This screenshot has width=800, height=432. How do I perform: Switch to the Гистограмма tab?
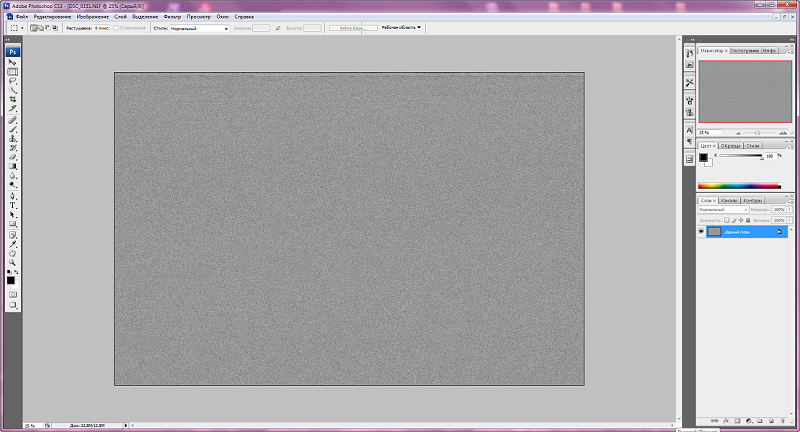click(745, 50)
